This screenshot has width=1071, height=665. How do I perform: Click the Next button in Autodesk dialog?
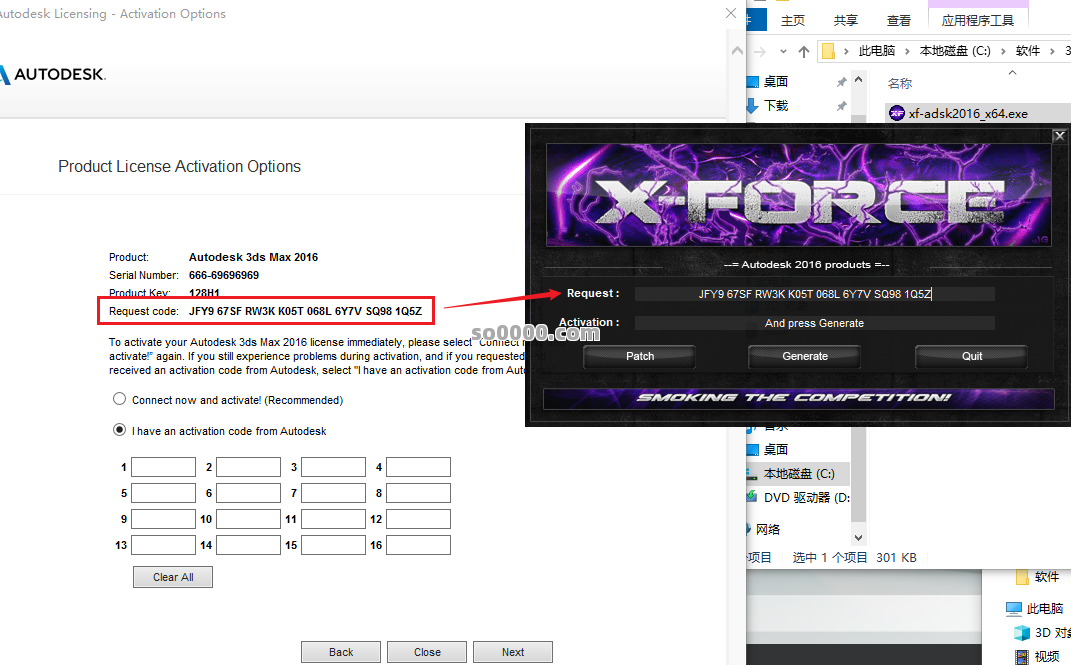(x=512, y=652)
